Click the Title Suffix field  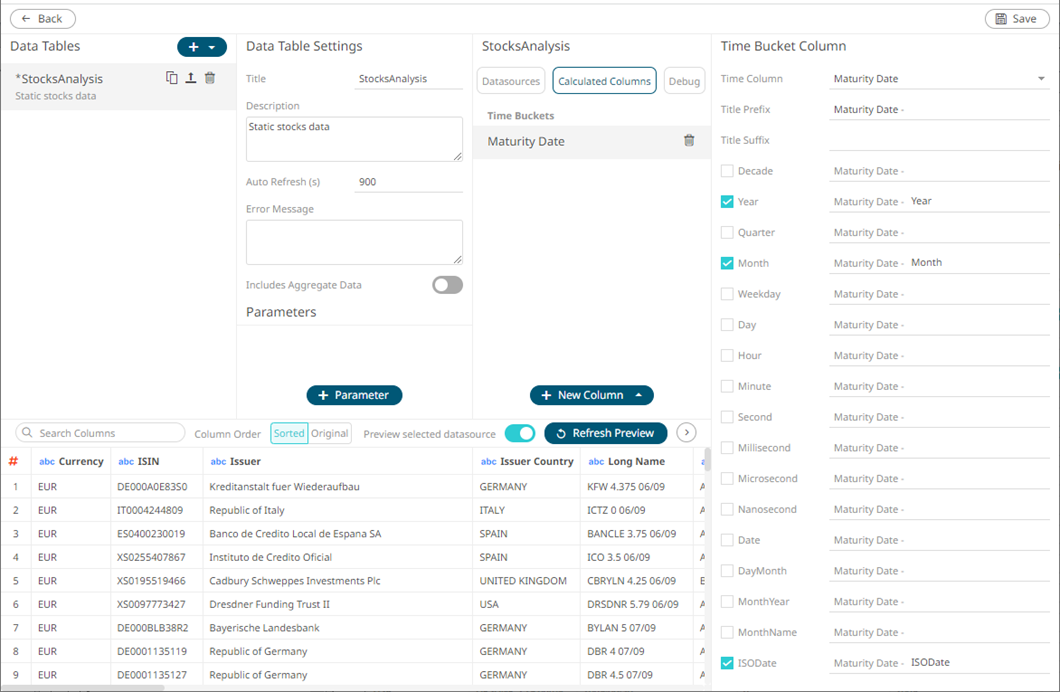click(x=940, y=140)
